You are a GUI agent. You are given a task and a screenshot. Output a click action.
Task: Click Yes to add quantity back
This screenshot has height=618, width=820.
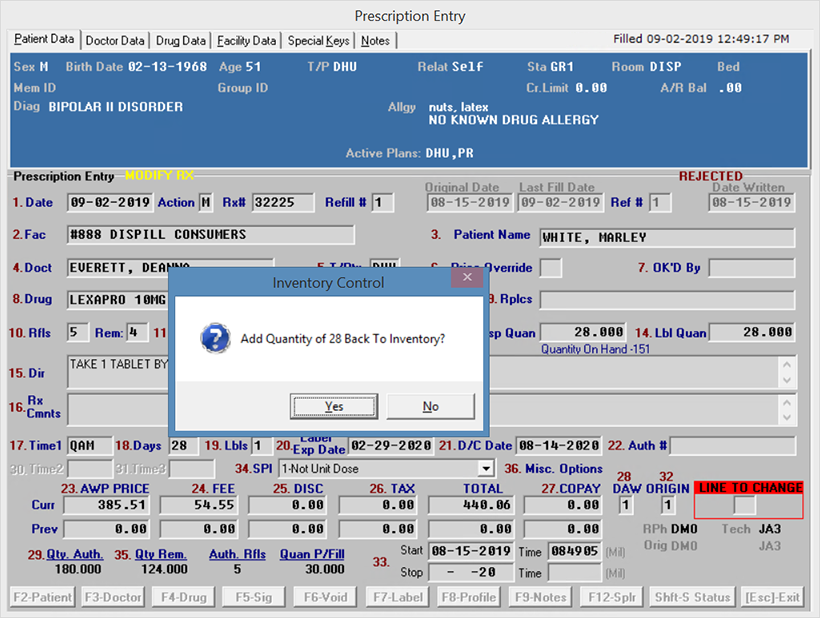point(333,406)
